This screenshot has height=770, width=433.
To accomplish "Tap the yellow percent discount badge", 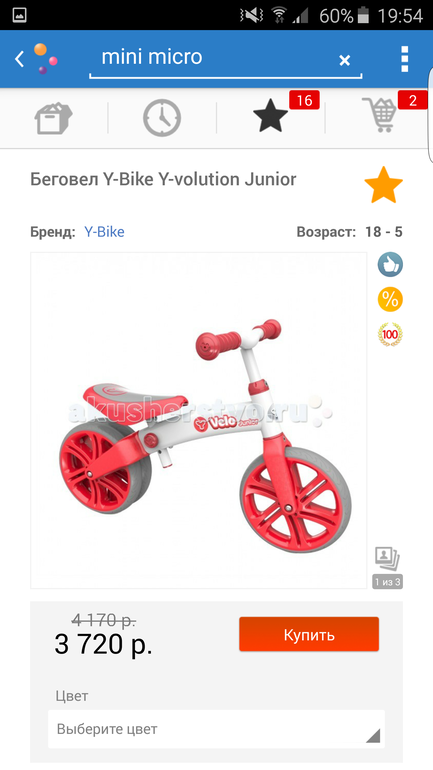I will click(x=390, y=300).
